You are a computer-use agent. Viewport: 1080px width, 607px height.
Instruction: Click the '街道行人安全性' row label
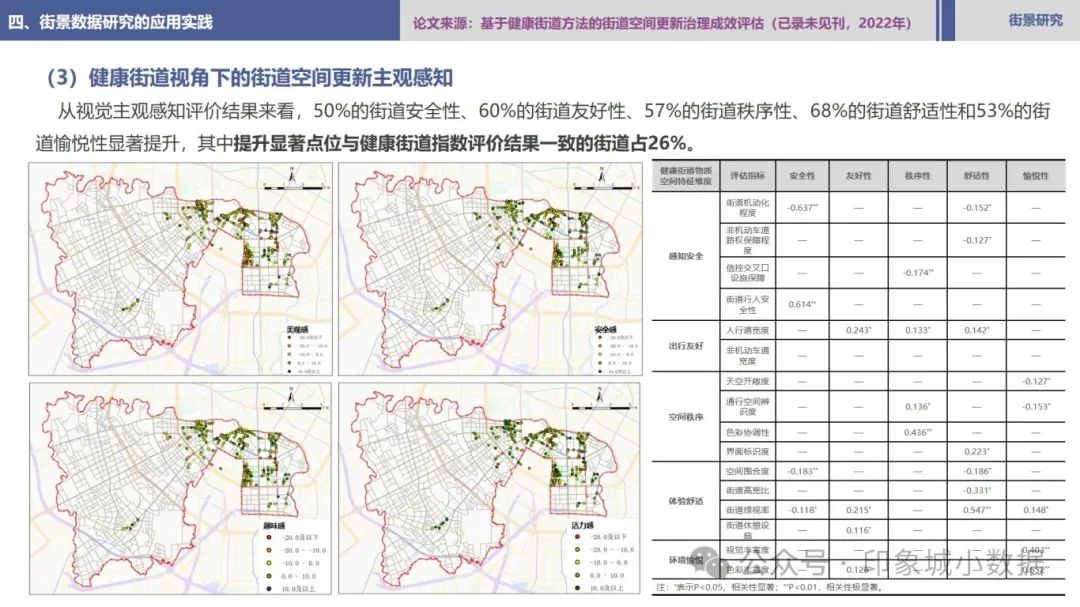(x=747, y=305)
